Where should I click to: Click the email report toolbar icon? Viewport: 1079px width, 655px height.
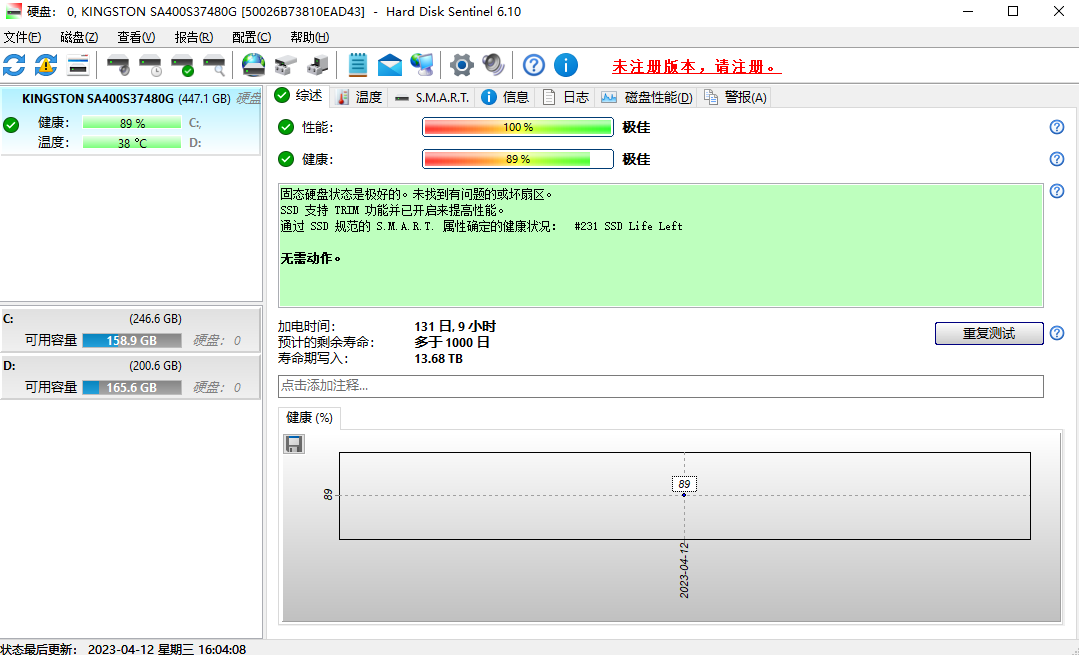(390, 64)
